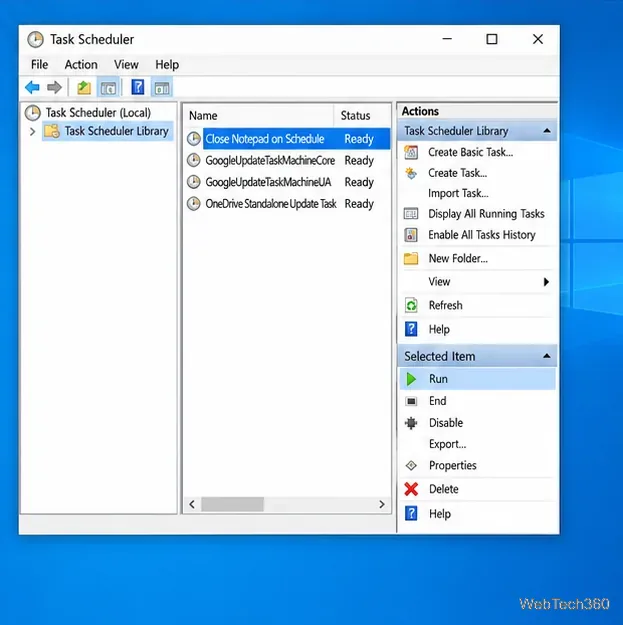Open the File menu
The width and height of the screenshot is (623, 625).
(39, 65)
